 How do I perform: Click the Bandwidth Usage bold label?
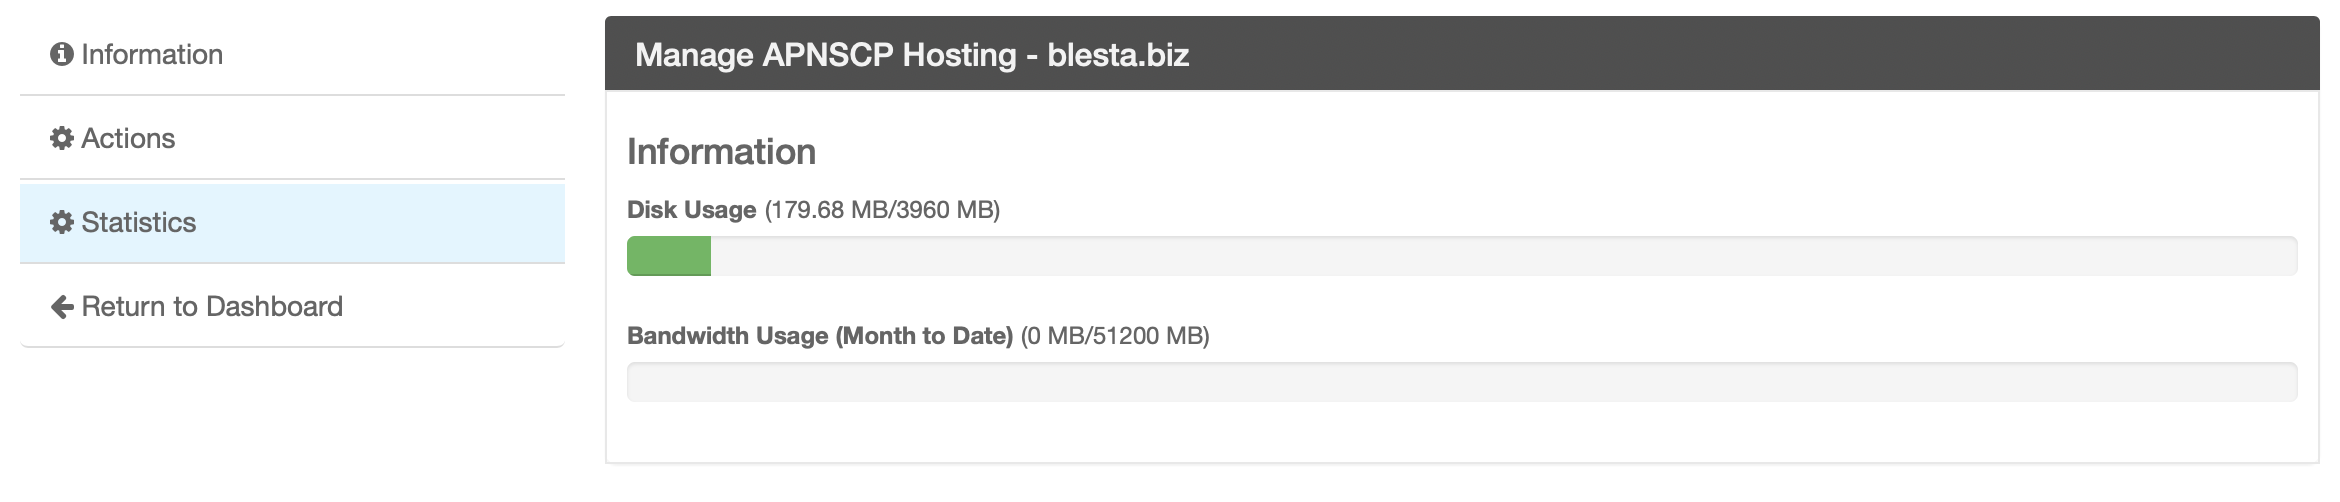point(728,336)
